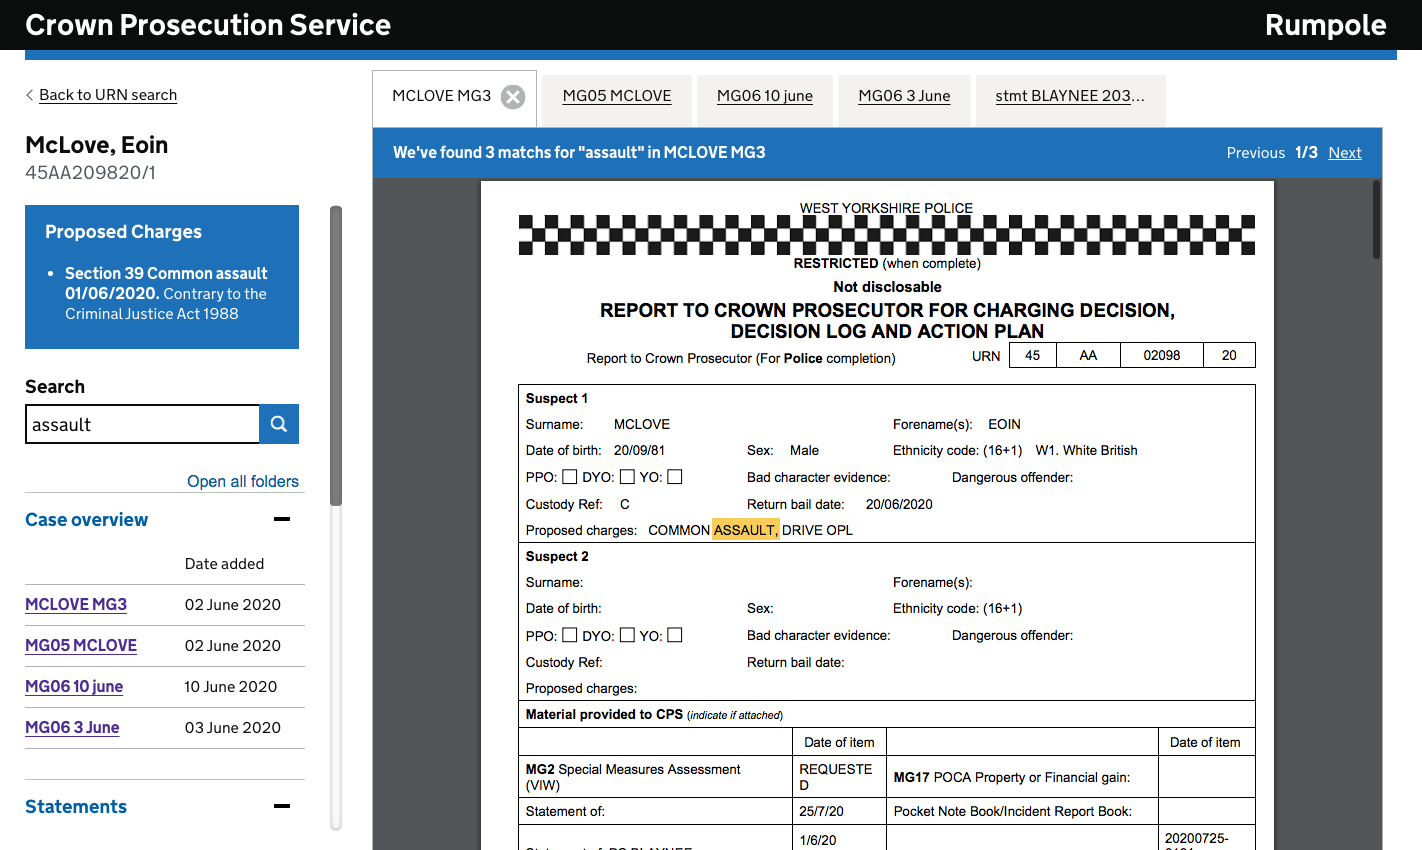The image size is (1422, 850).
Task: Click the Back to URN search link
Action: pos(108,95)
